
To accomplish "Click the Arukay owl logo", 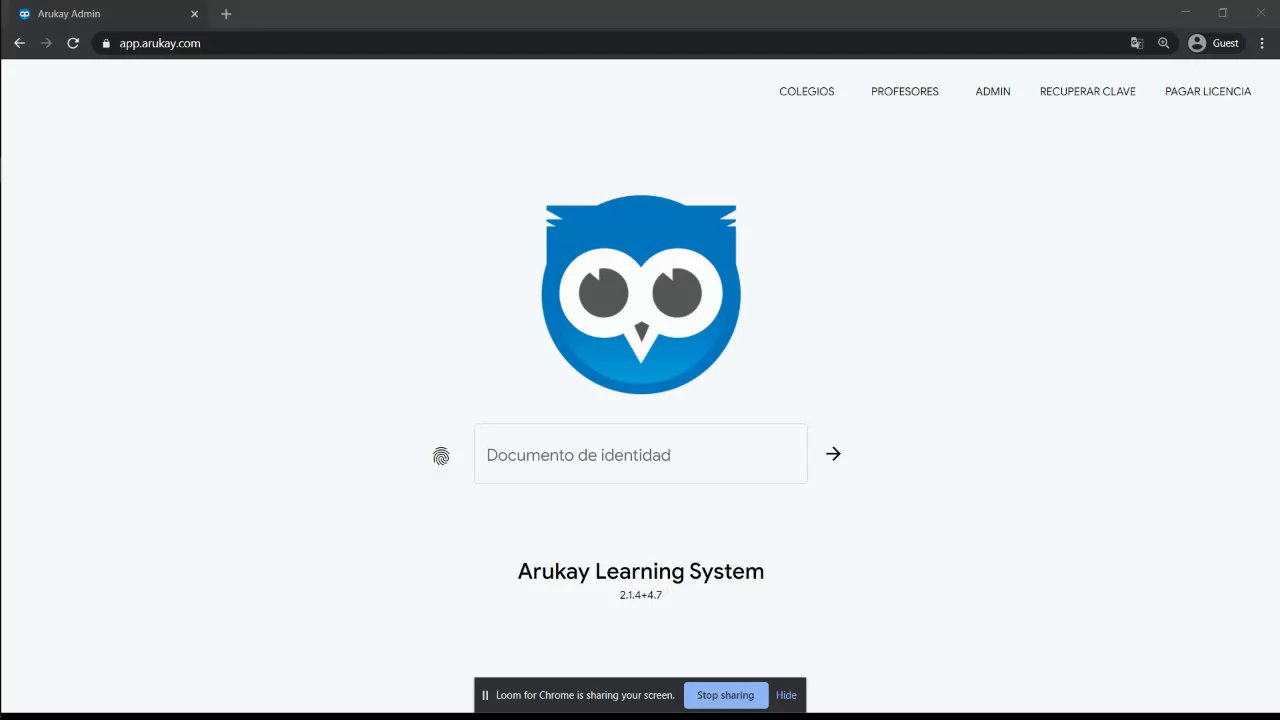I will pos(641,294).
